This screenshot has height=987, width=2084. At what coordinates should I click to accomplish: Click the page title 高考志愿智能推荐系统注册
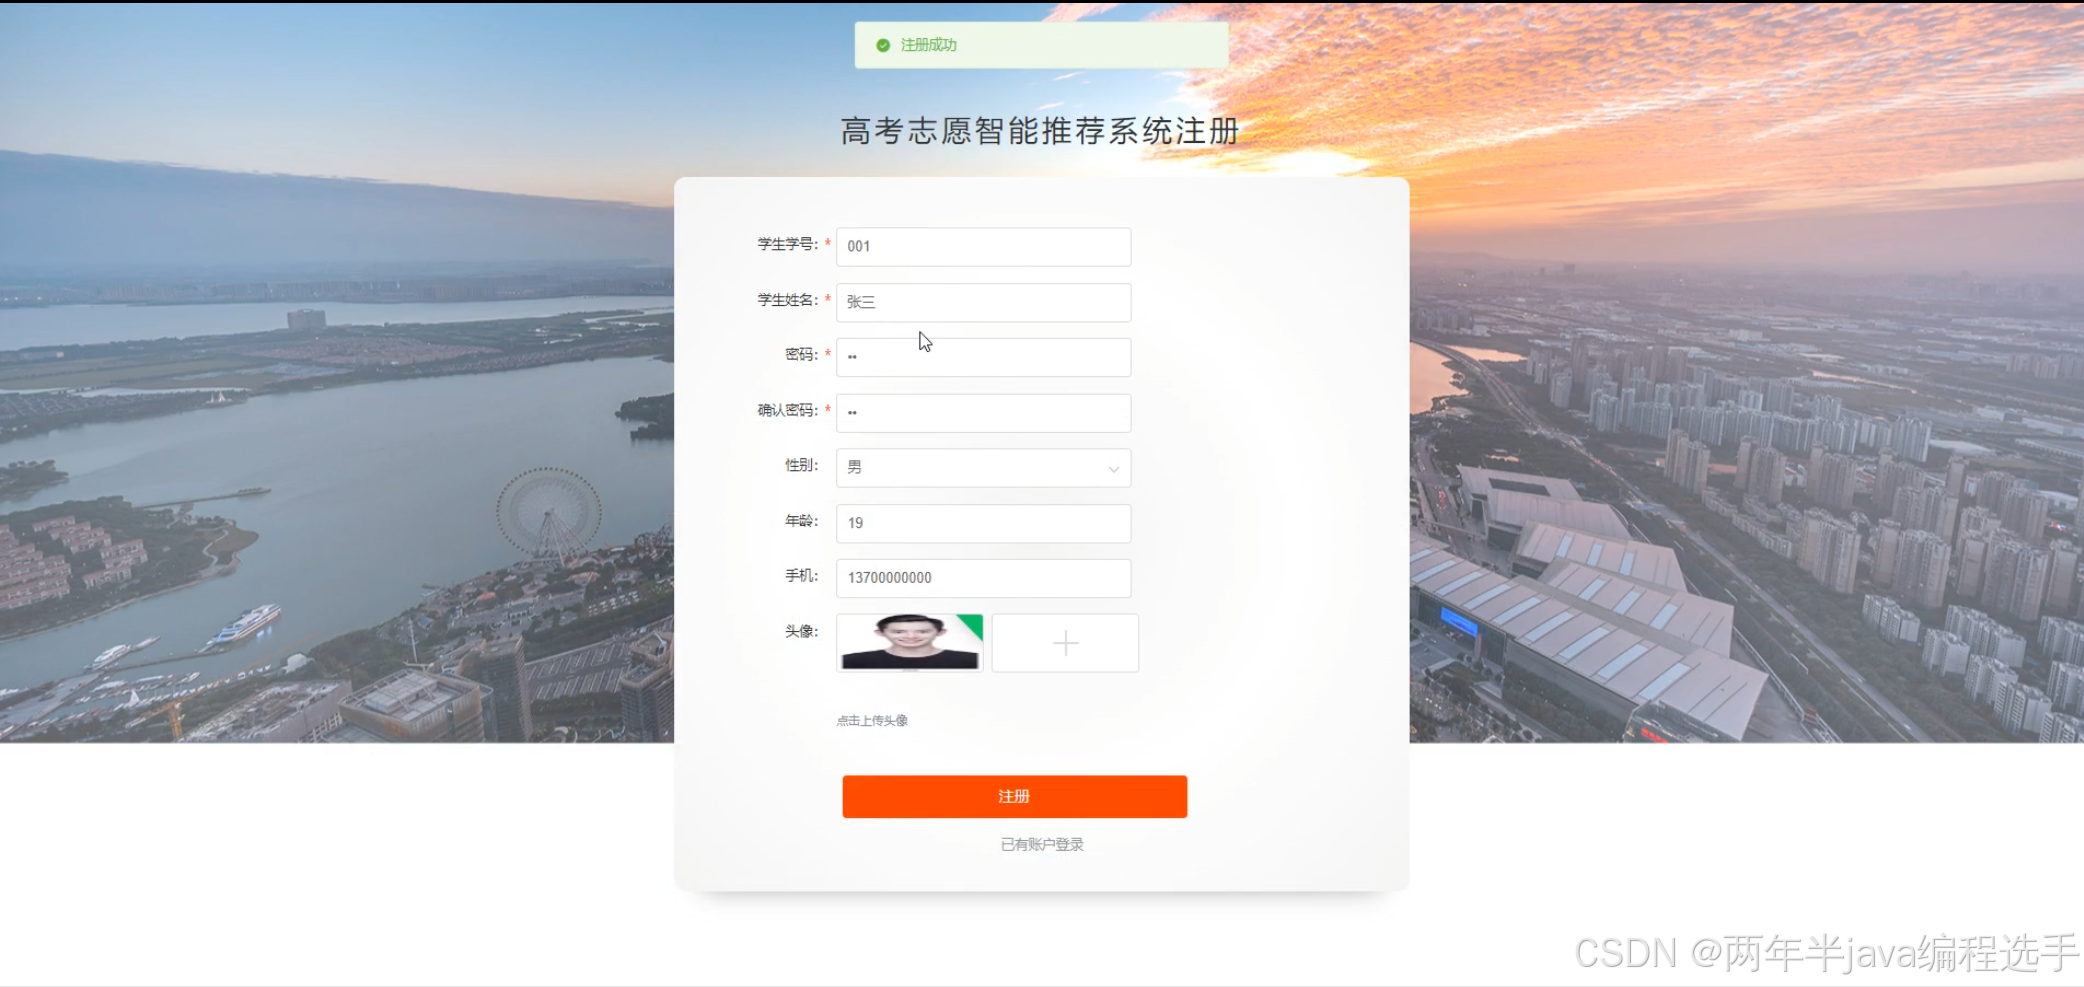coord(1040,131)
